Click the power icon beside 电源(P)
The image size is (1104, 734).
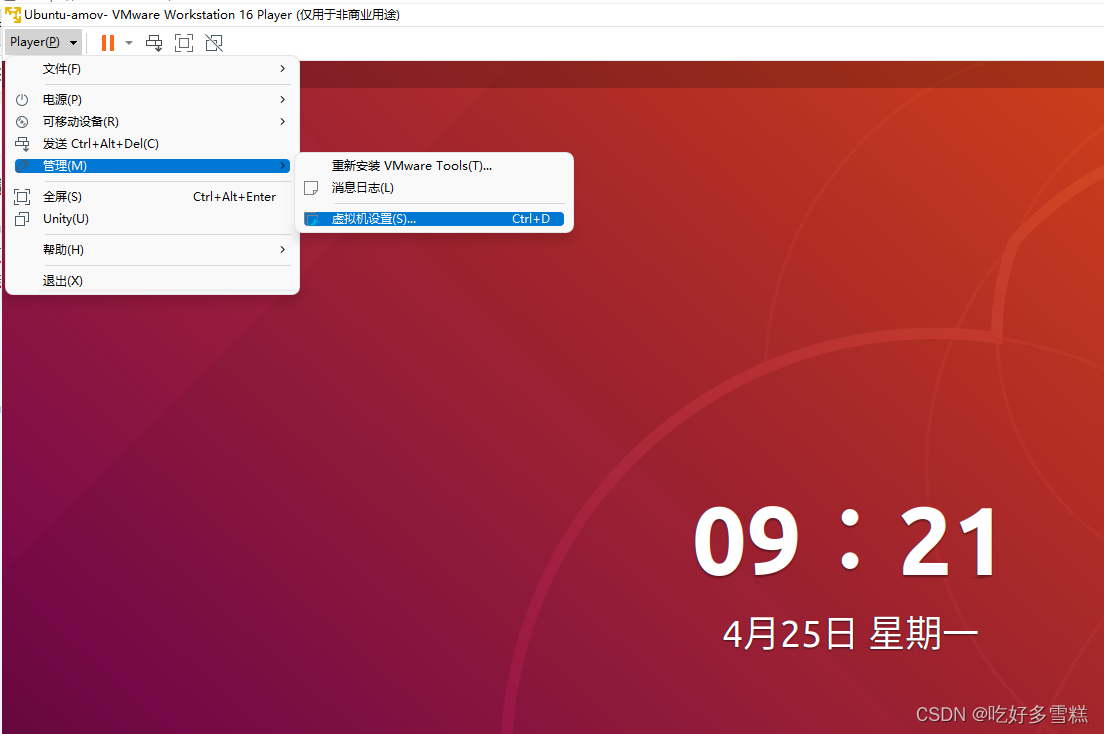tap(22, 99)
